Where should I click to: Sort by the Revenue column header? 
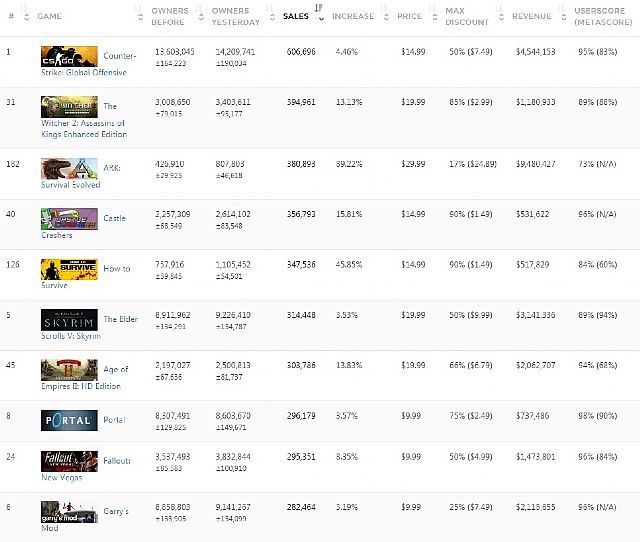pyautogui.click(x=531, y=16)
